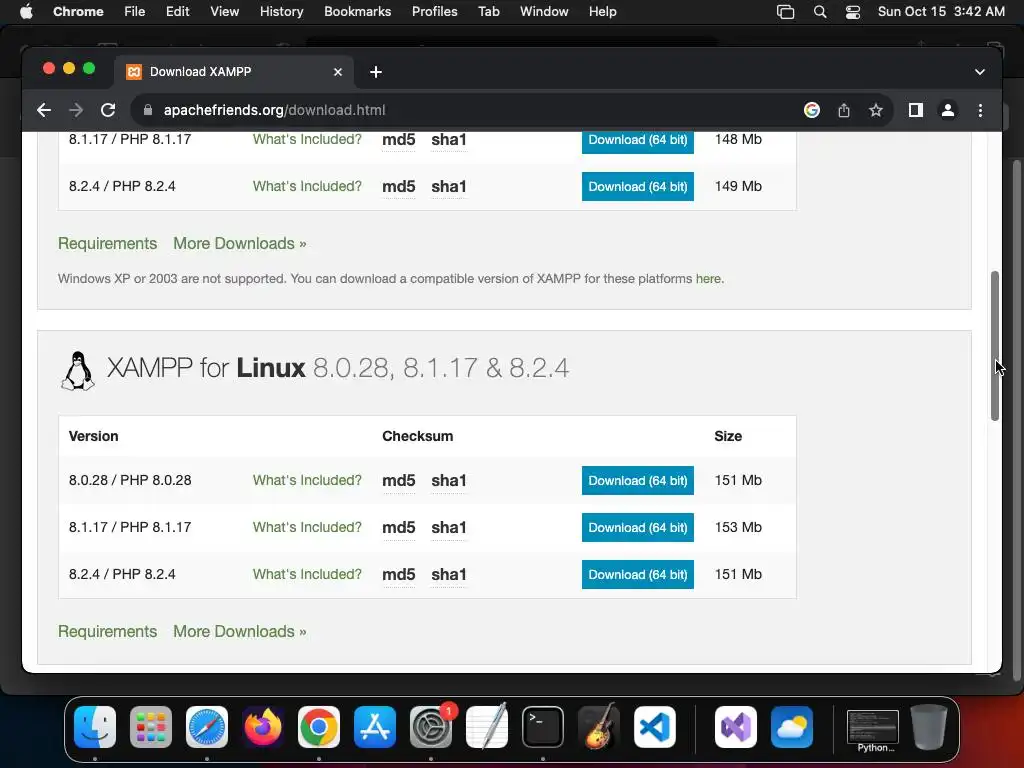Open Trash from the Dock
Screen dimensions: 1024x768
point(929,727)
